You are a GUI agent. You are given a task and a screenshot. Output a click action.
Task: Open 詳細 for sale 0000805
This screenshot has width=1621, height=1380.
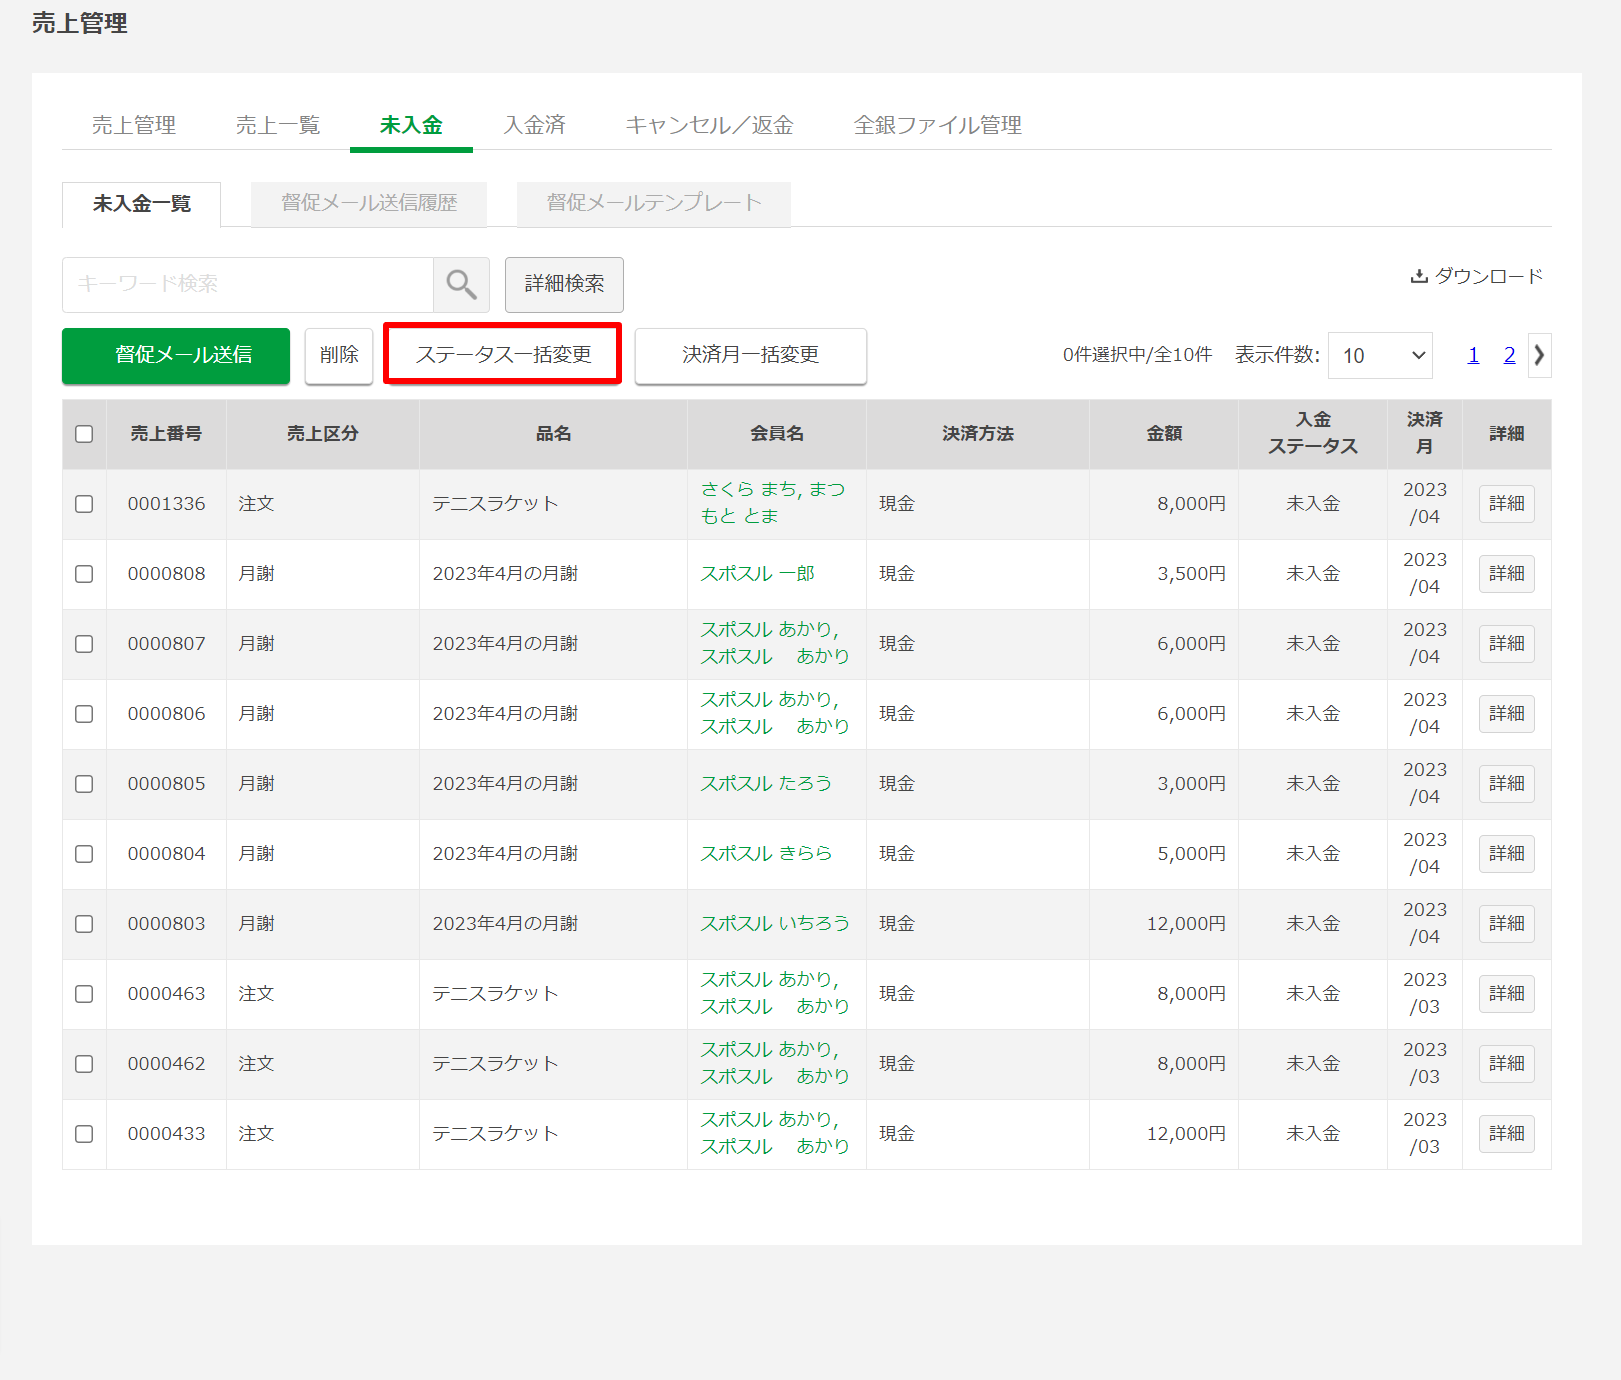tap(1507, 784)
